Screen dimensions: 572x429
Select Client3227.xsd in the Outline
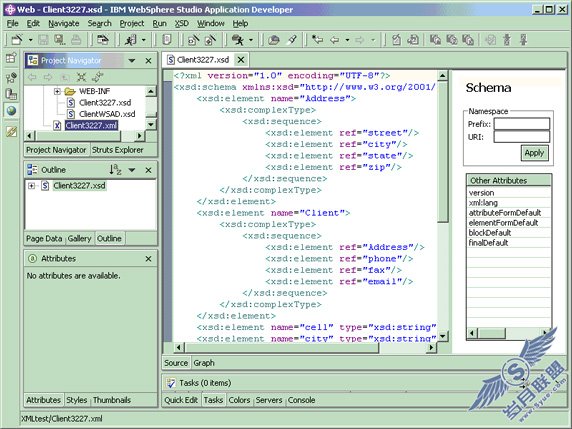pos(79,186)
